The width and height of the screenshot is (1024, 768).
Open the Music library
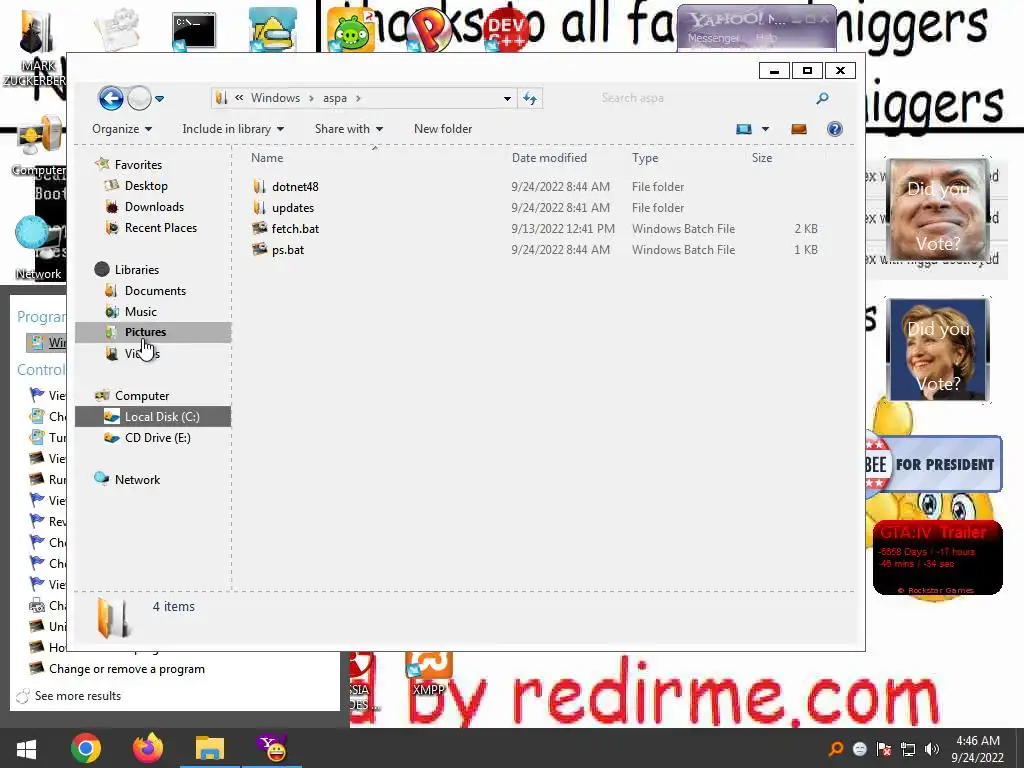[x=140, y=312]
